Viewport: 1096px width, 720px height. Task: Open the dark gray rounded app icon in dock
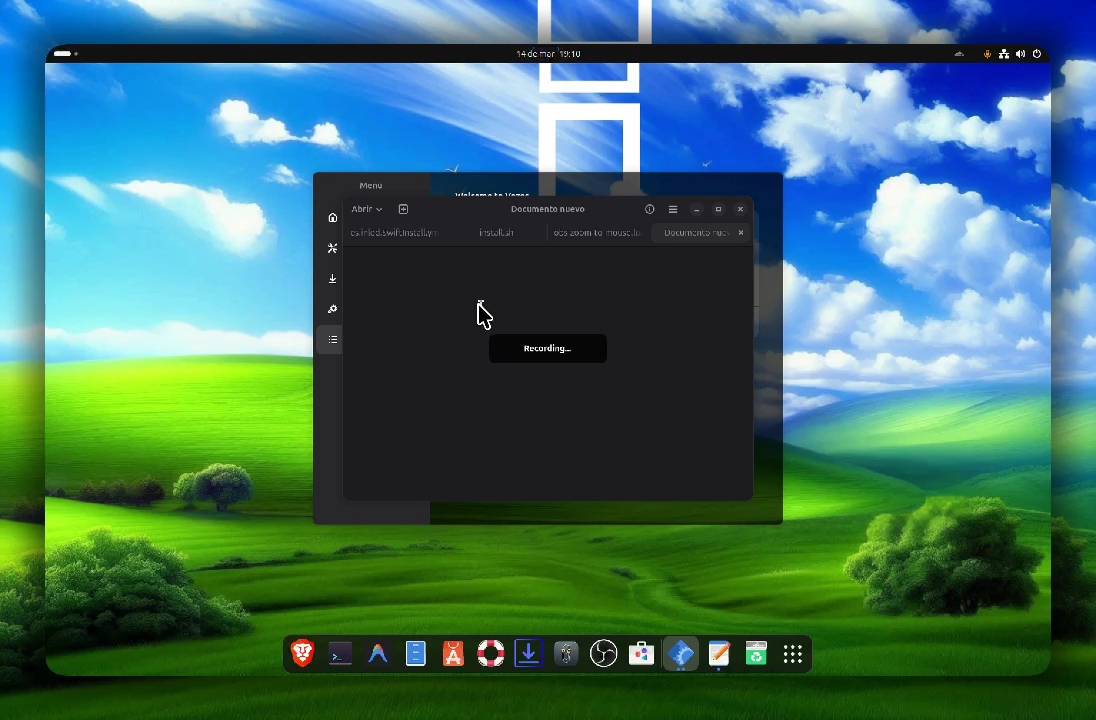point(566,654)
